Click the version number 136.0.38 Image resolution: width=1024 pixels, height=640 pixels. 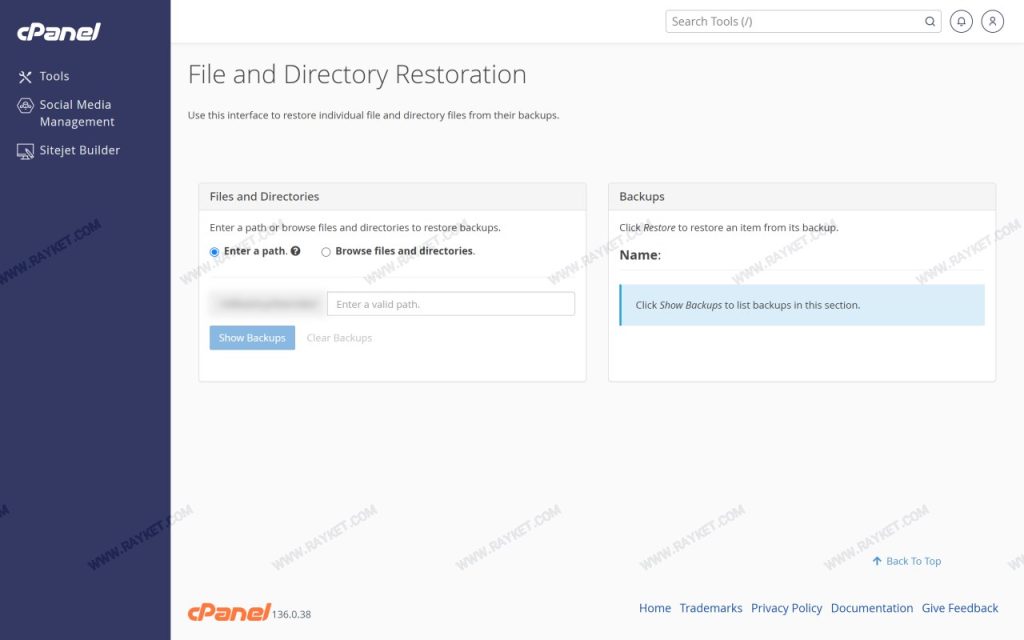[291, 615]
